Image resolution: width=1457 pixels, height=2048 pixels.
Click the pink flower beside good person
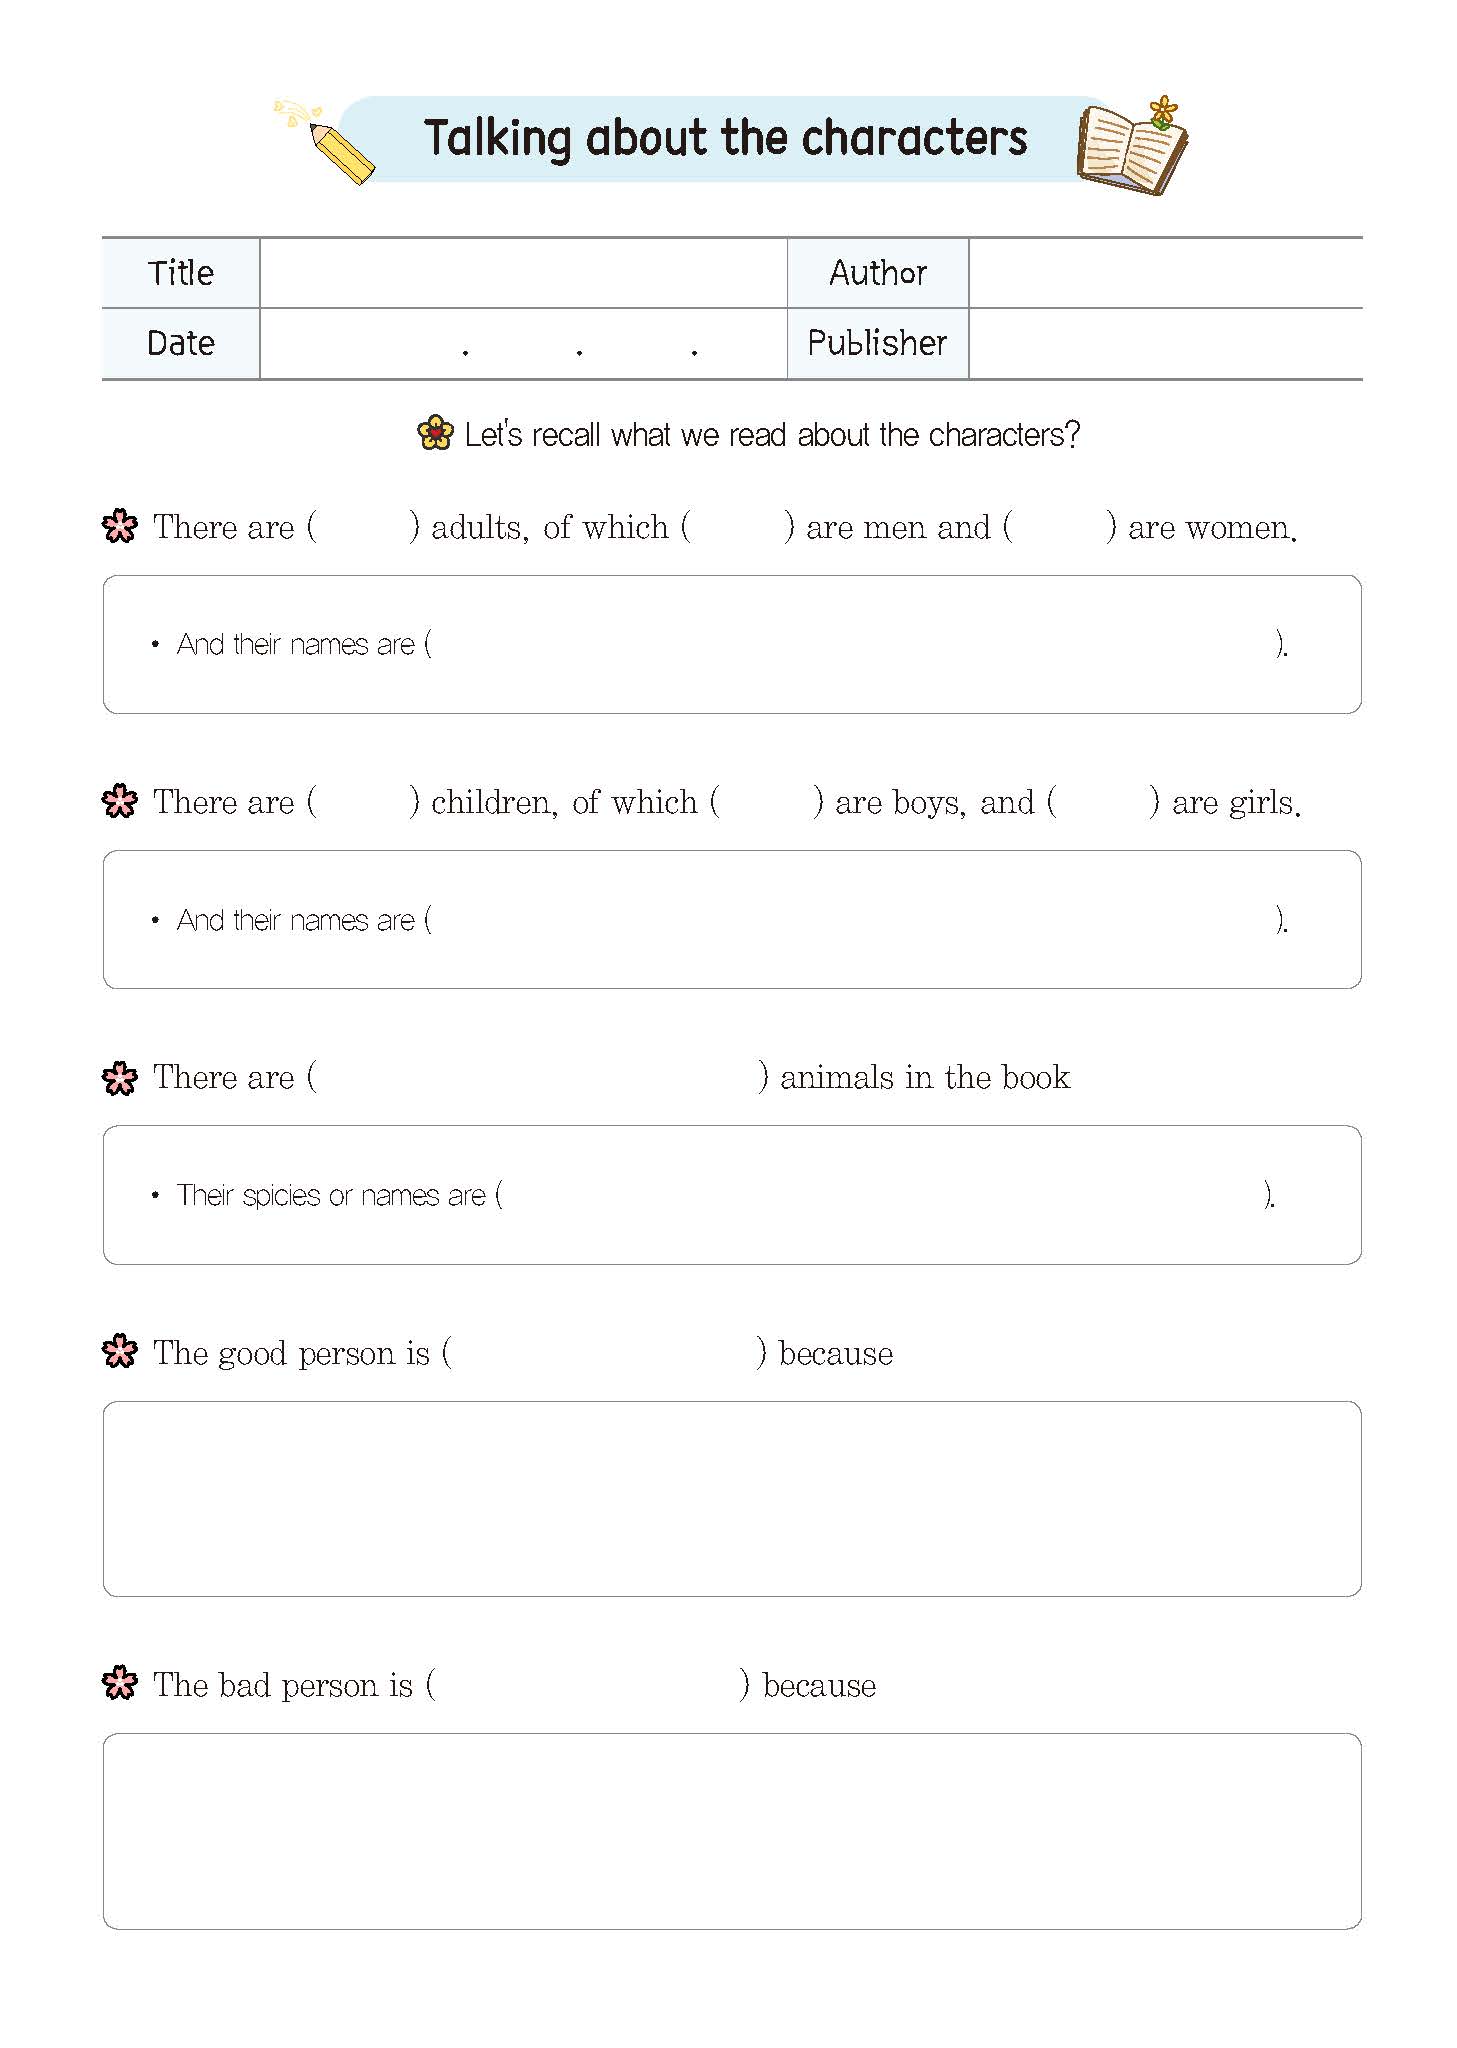pos(120,1352)
